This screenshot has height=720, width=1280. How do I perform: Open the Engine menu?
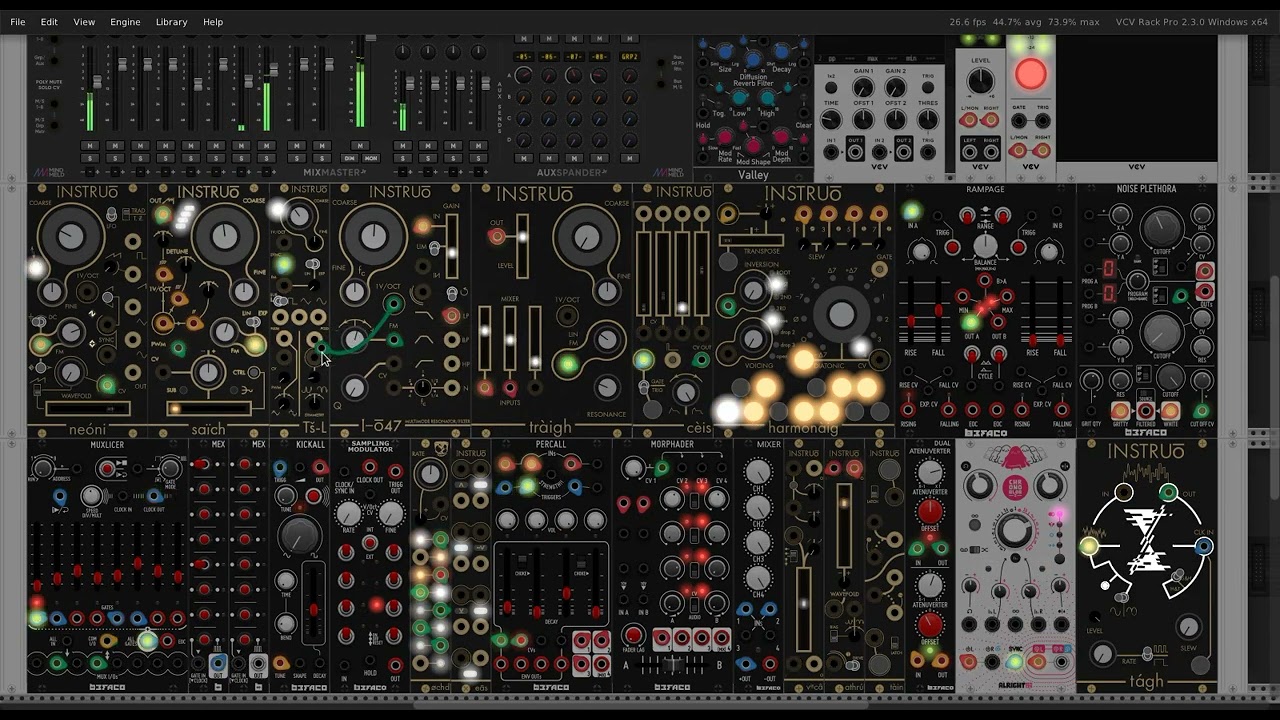tap(125, 21)
